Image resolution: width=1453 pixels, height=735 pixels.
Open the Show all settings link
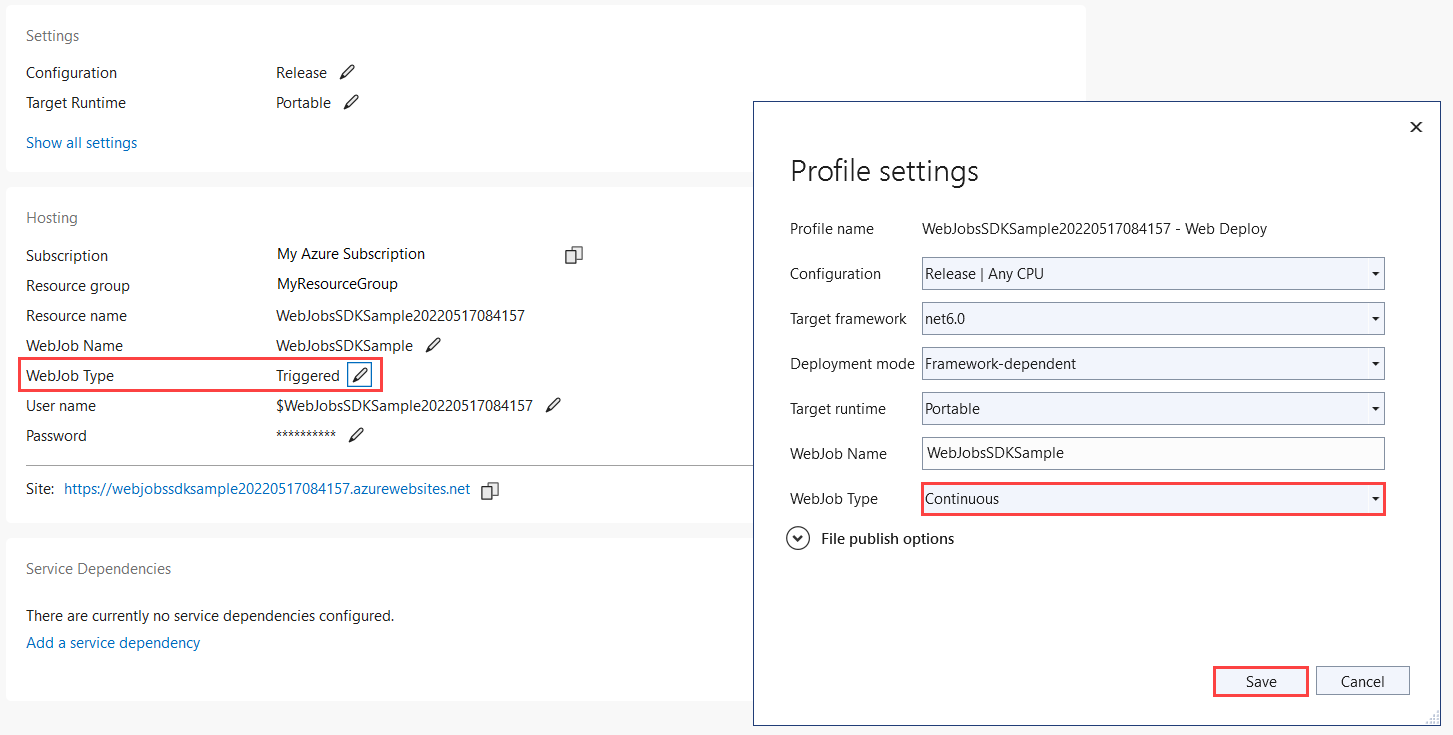[81, 142]
